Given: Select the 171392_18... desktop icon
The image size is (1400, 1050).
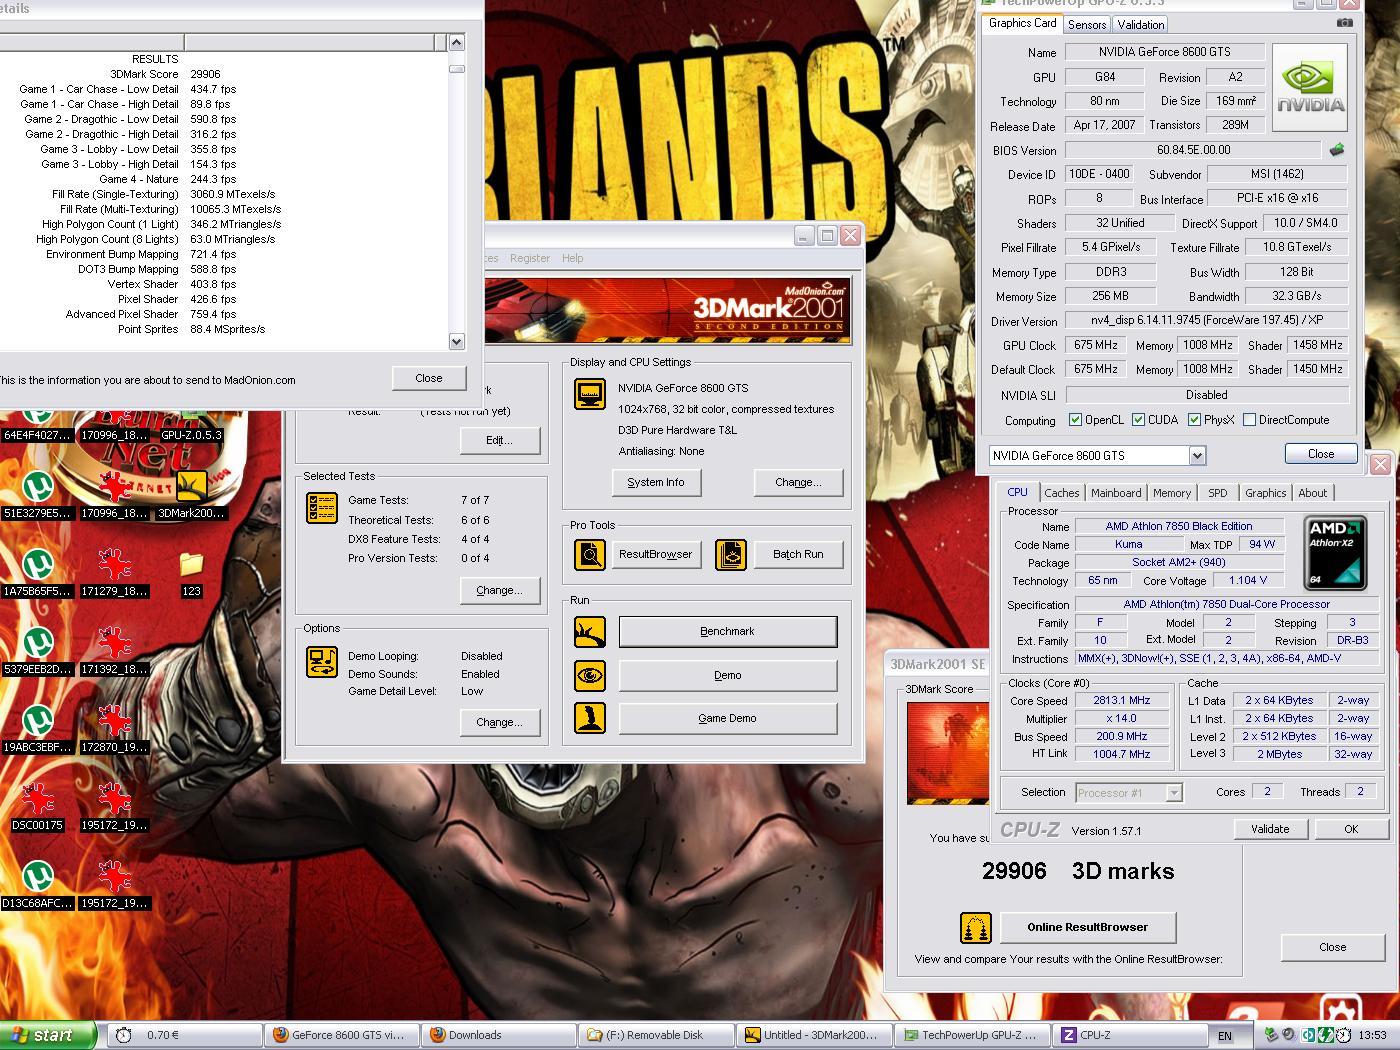Looking at the screenshot, I should [114, 651].
